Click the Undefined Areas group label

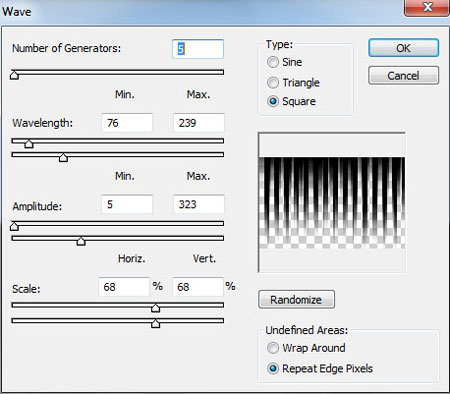307,330
